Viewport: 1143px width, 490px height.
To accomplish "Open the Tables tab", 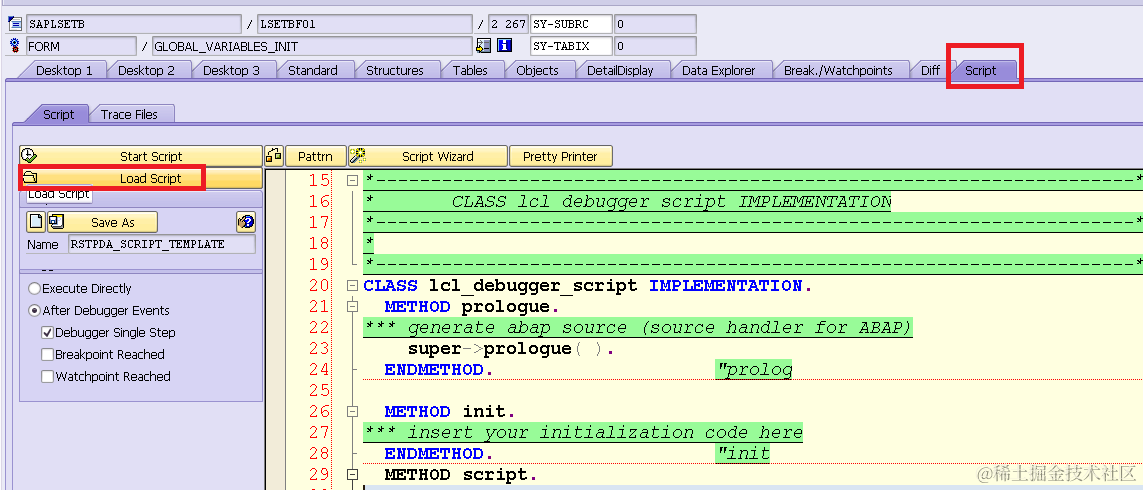I will 470,71.
